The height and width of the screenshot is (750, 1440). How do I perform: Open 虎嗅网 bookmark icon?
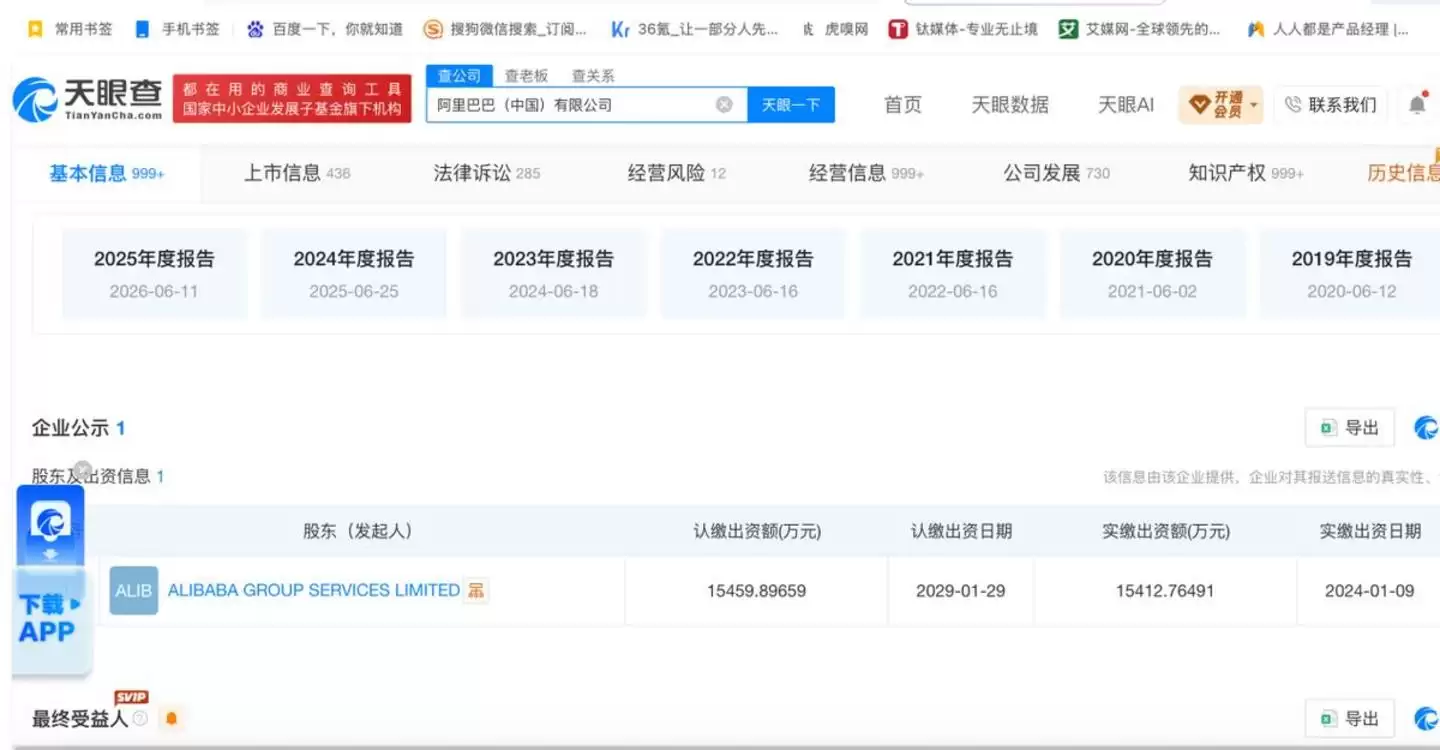[x=808, y=29]
